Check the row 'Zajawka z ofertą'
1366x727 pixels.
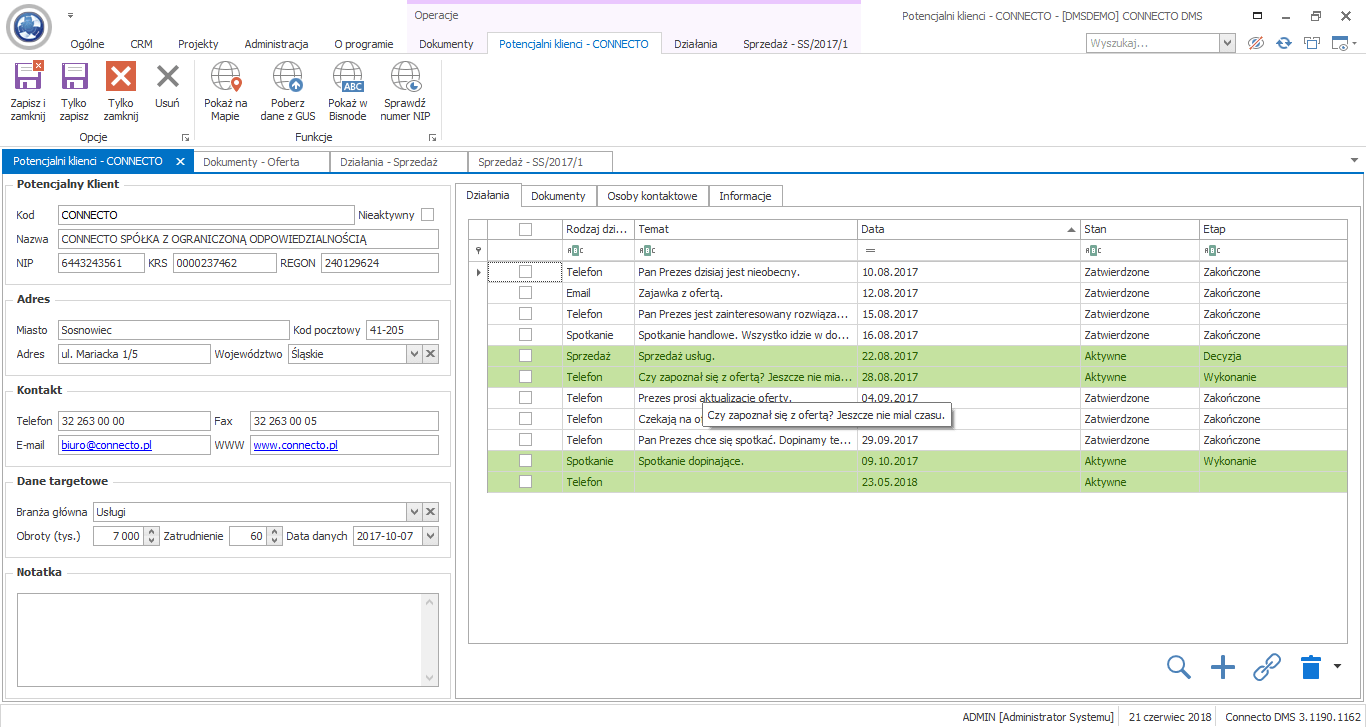point(525,293)
